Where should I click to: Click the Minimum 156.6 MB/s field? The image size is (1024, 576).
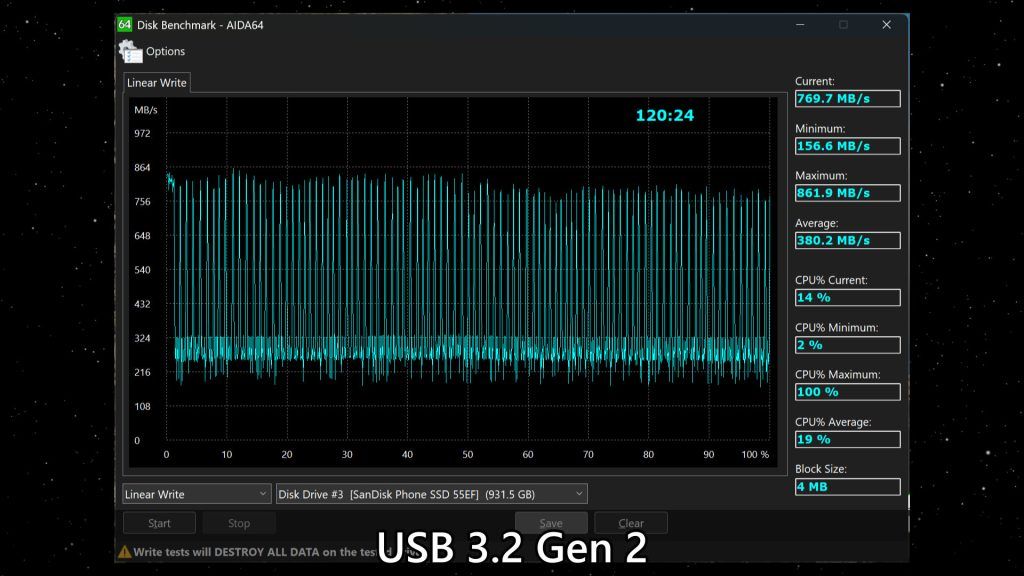848,146
